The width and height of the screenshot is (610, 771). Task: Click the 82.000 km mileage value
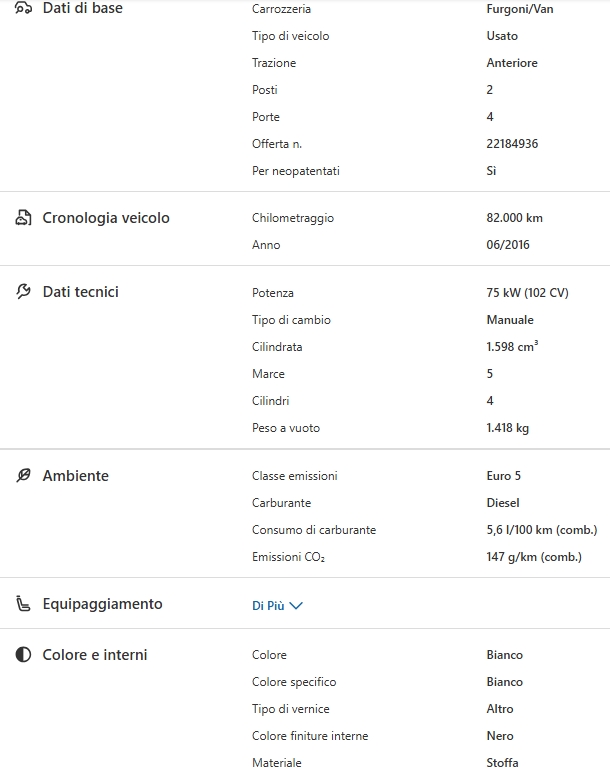point(514,218)
